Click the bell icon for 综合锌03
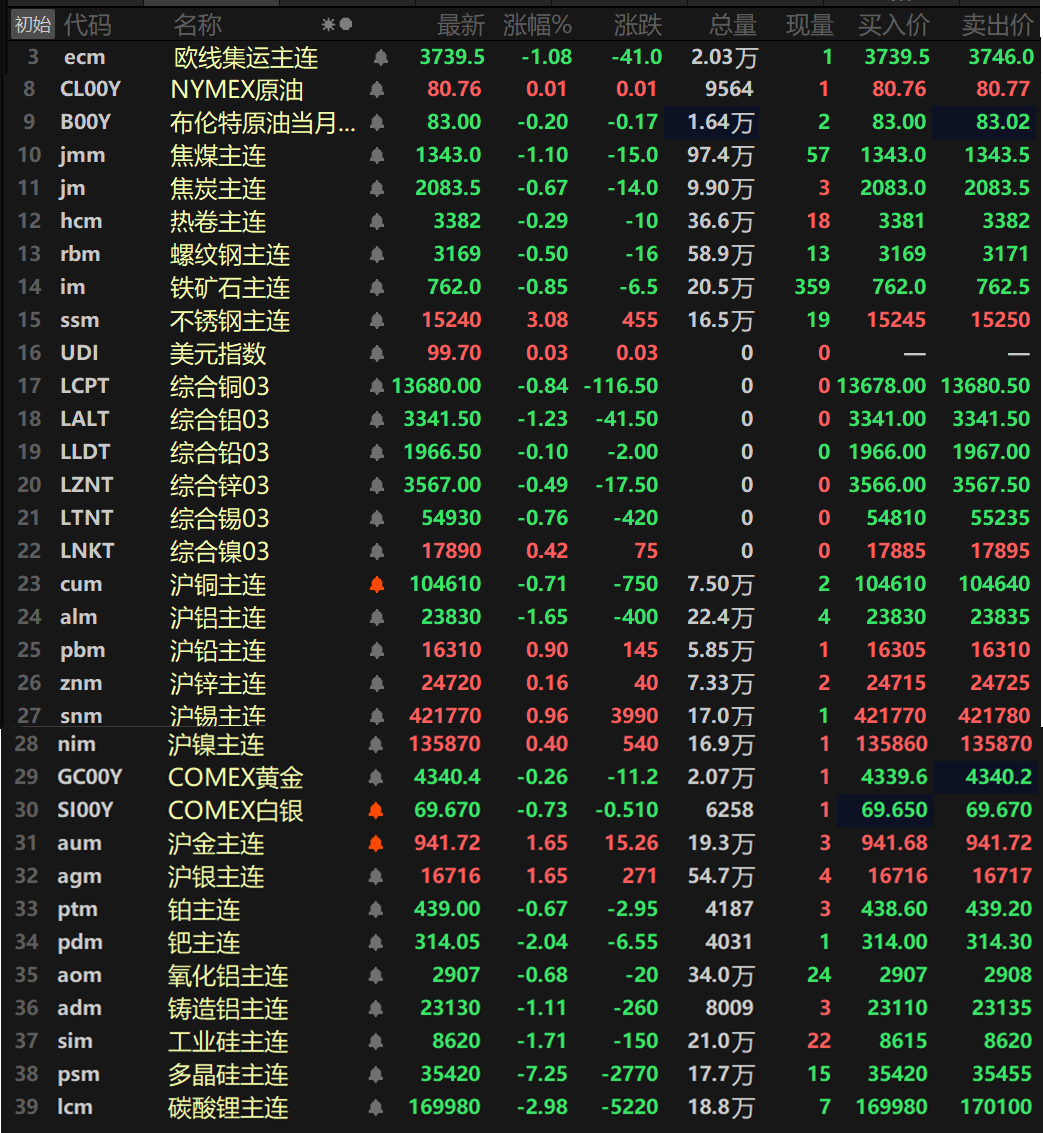This screenshot has height=1133, width=1043. (x=377, y=486)
